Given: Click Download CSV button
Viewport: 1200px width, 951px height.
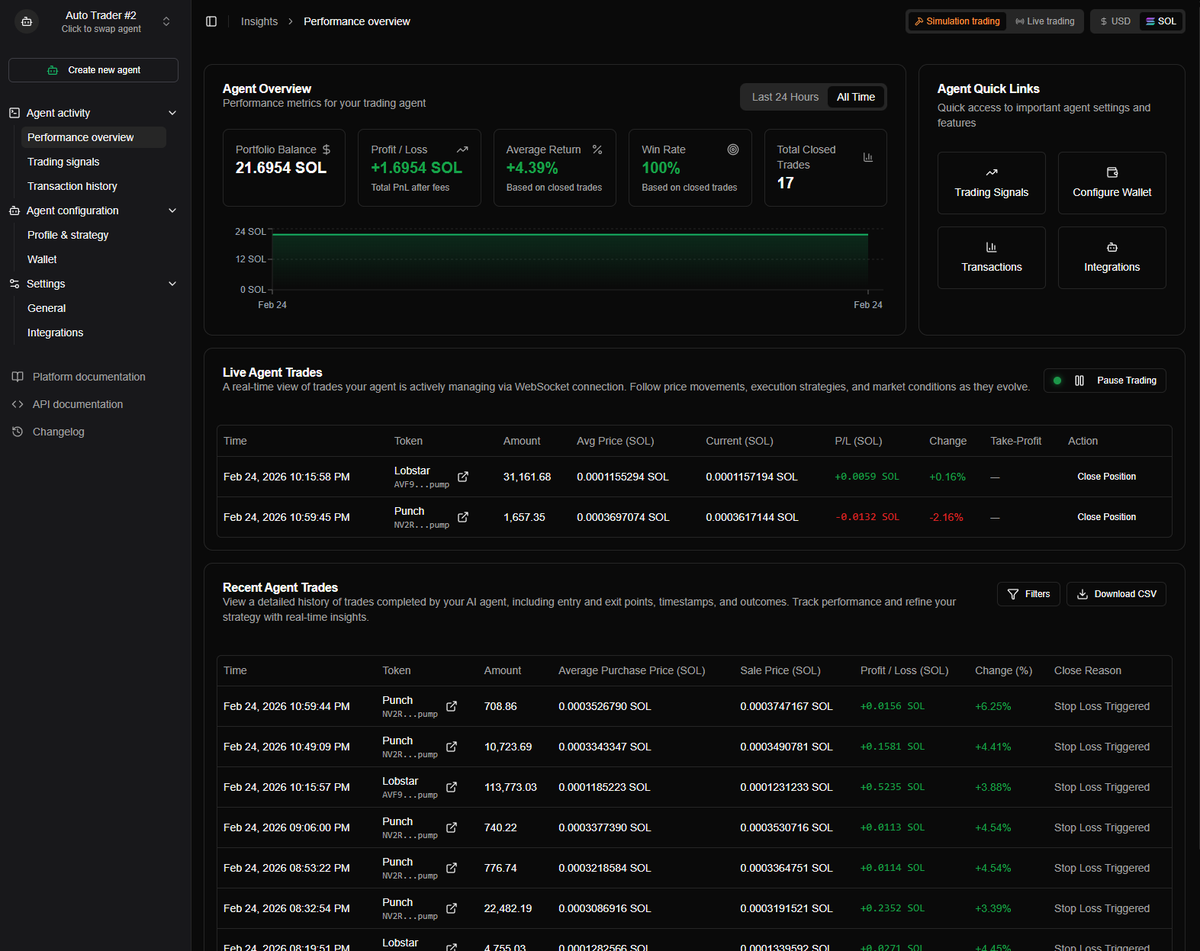Looking at the screenshot, I should pos(1116,594).
